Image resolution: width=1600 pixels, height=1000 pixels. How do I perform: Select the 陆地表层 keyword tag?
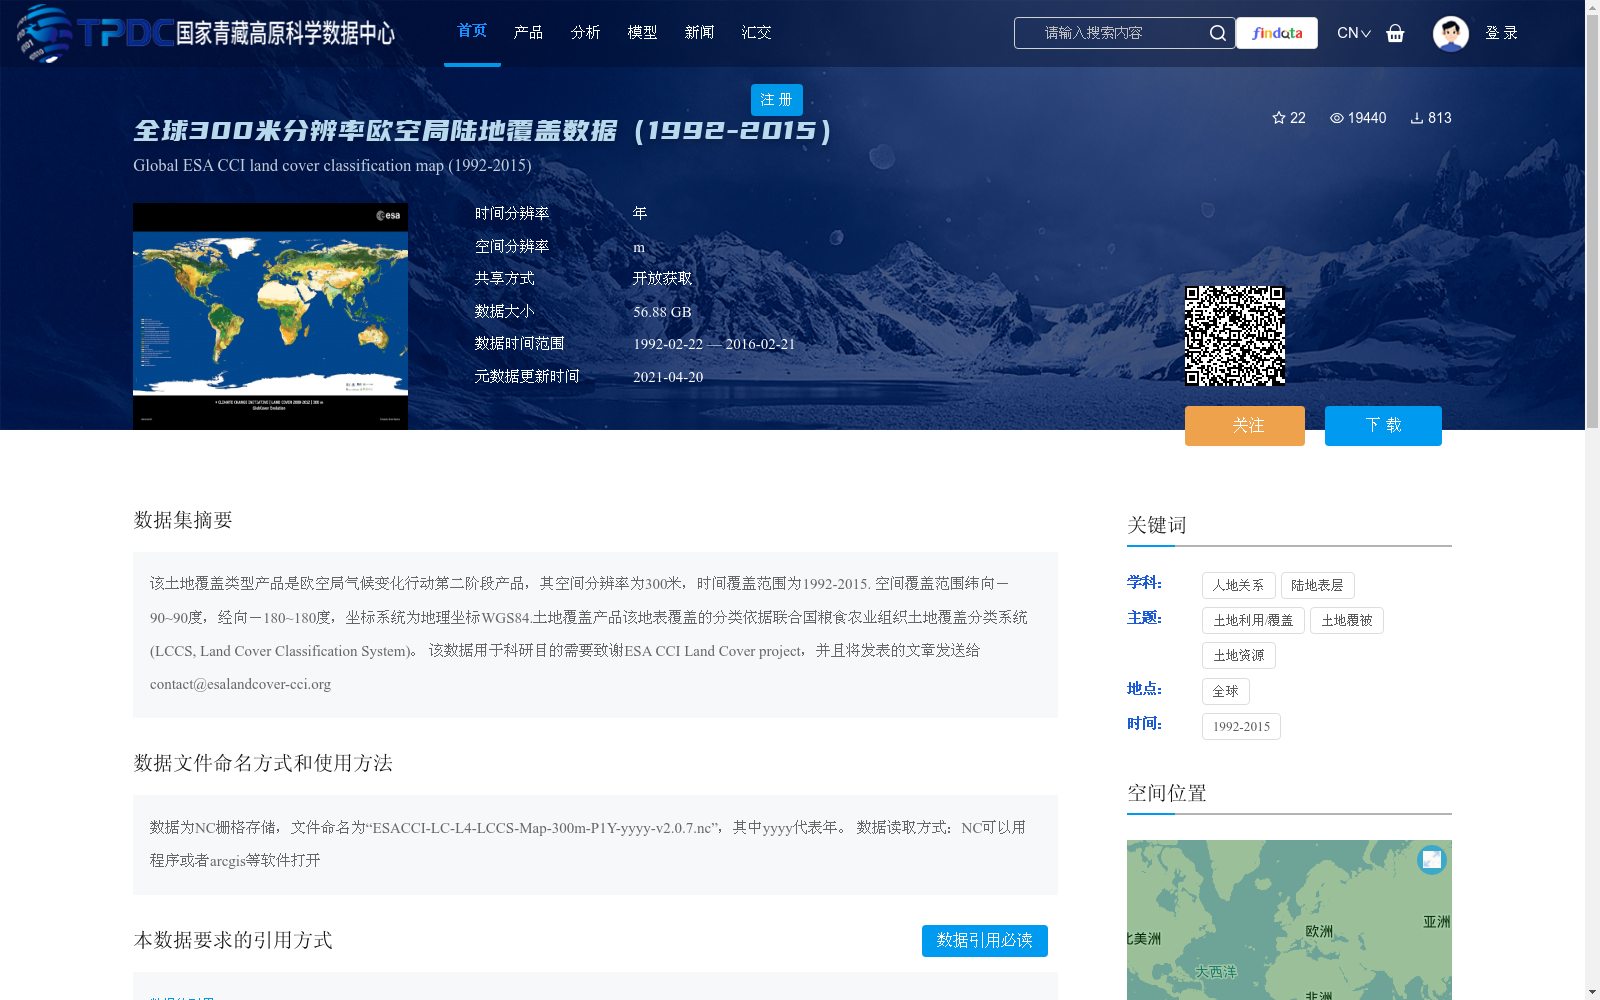click(1318, 585)
